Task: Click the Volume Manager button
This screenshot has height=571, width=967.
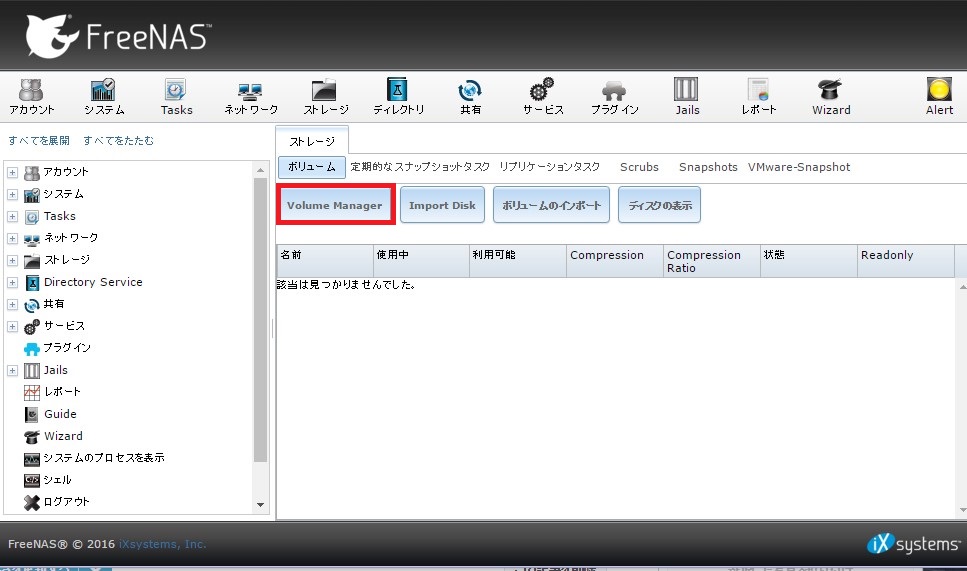Action: (335, 205)
